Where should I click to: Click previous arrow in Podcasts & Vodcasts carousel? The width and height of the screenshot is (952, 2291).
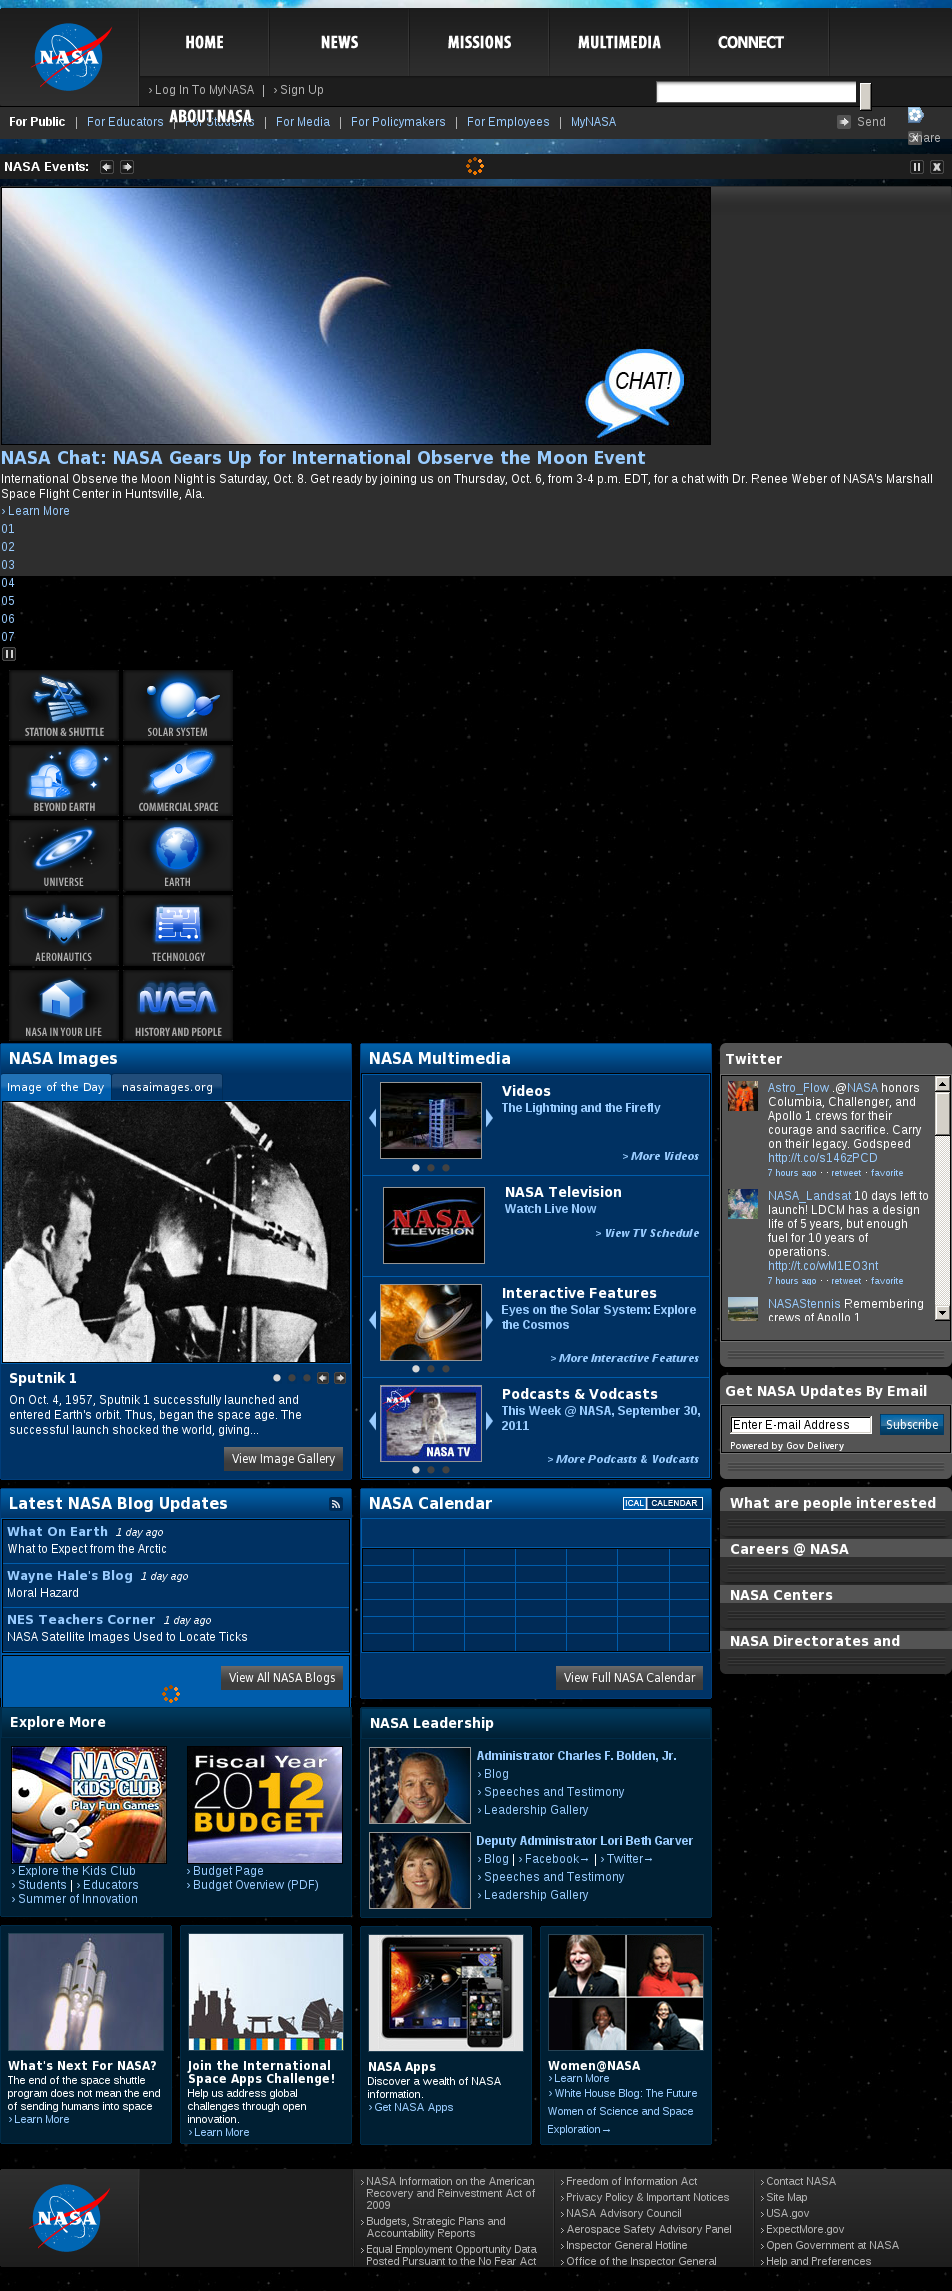373,1421
